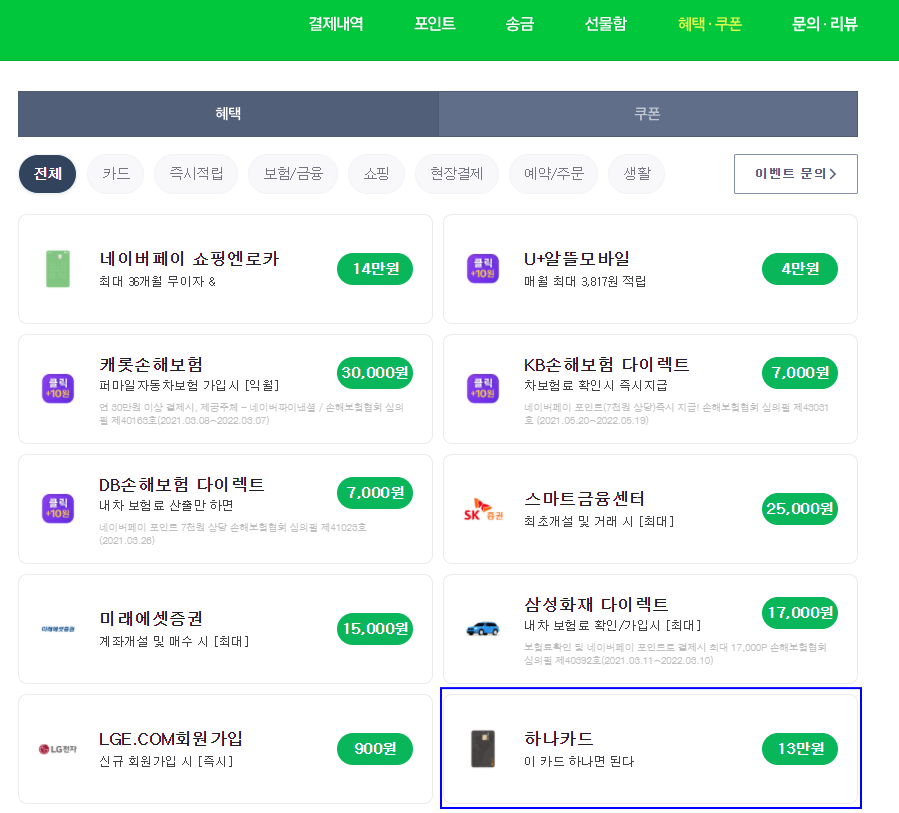Click the 13만원 badge on 하나카드

click(800, 748)
